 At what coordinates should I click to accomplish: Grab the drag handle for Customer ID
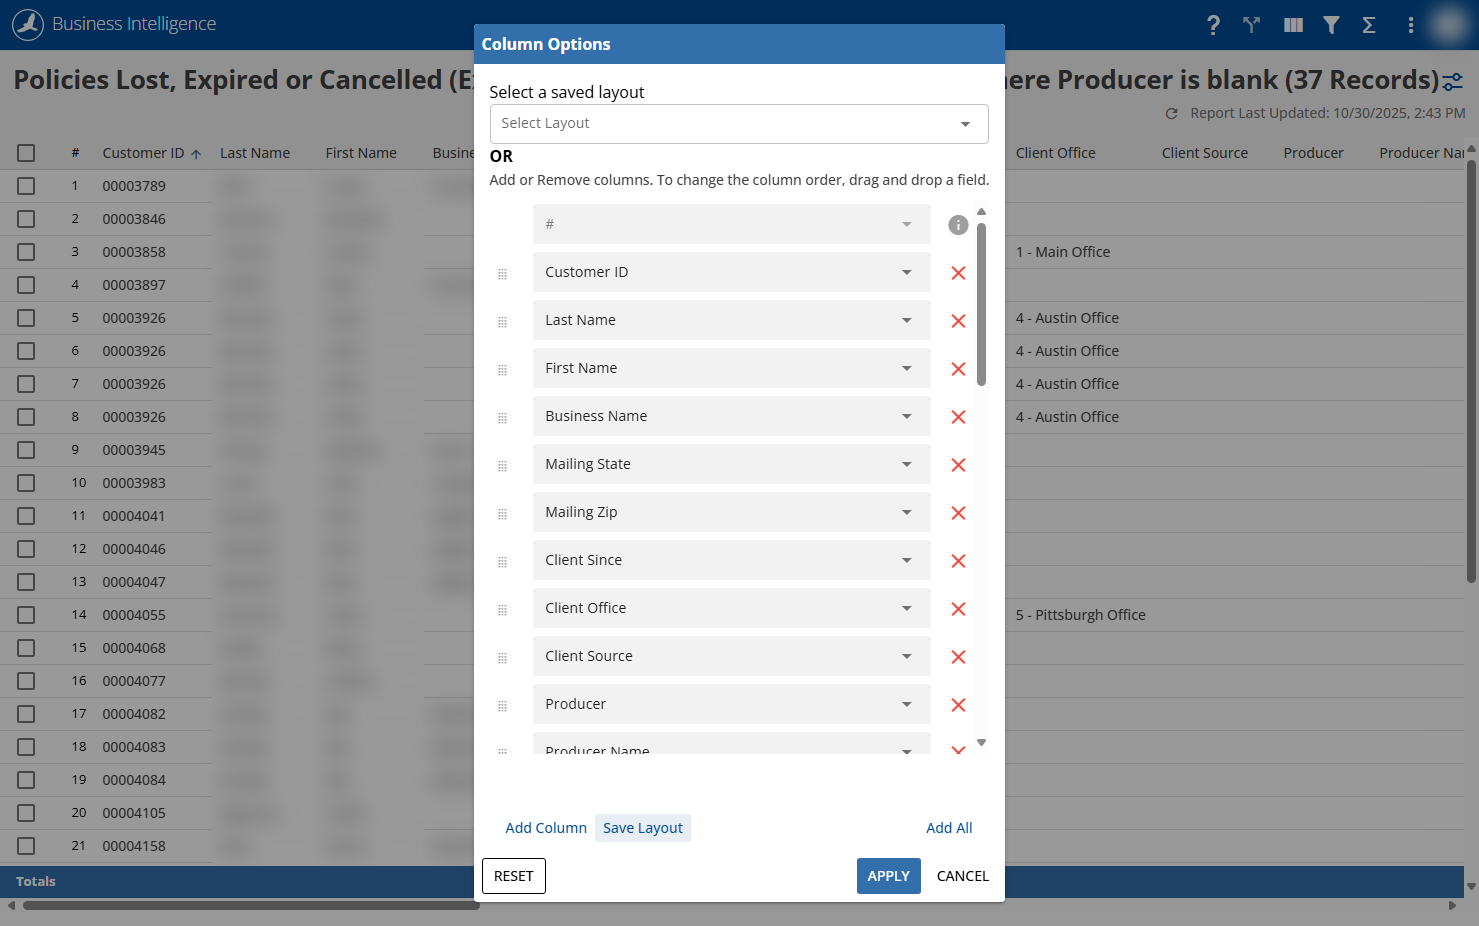502,274
